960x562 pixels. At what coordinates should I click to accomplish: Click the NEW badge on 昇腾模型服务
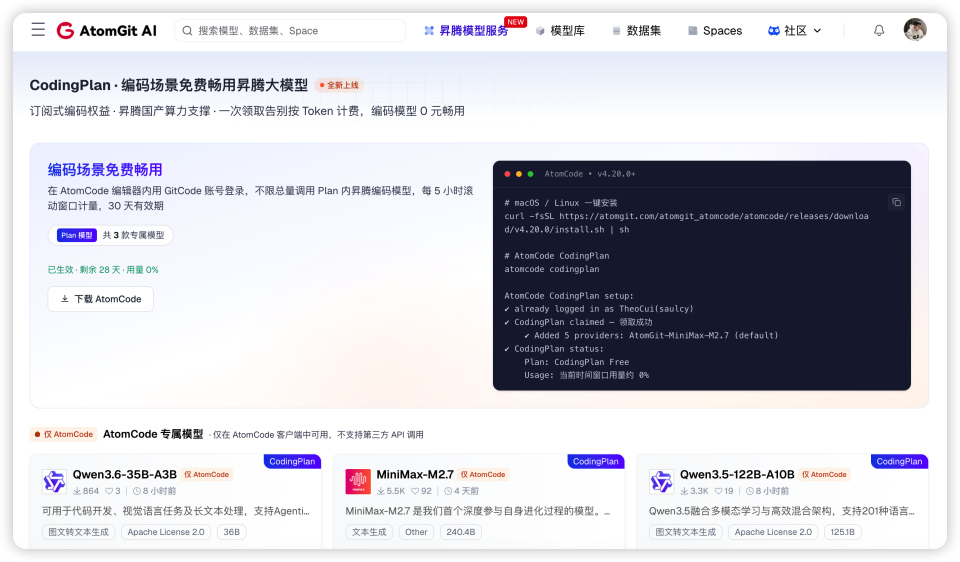(x=516, y=22)
